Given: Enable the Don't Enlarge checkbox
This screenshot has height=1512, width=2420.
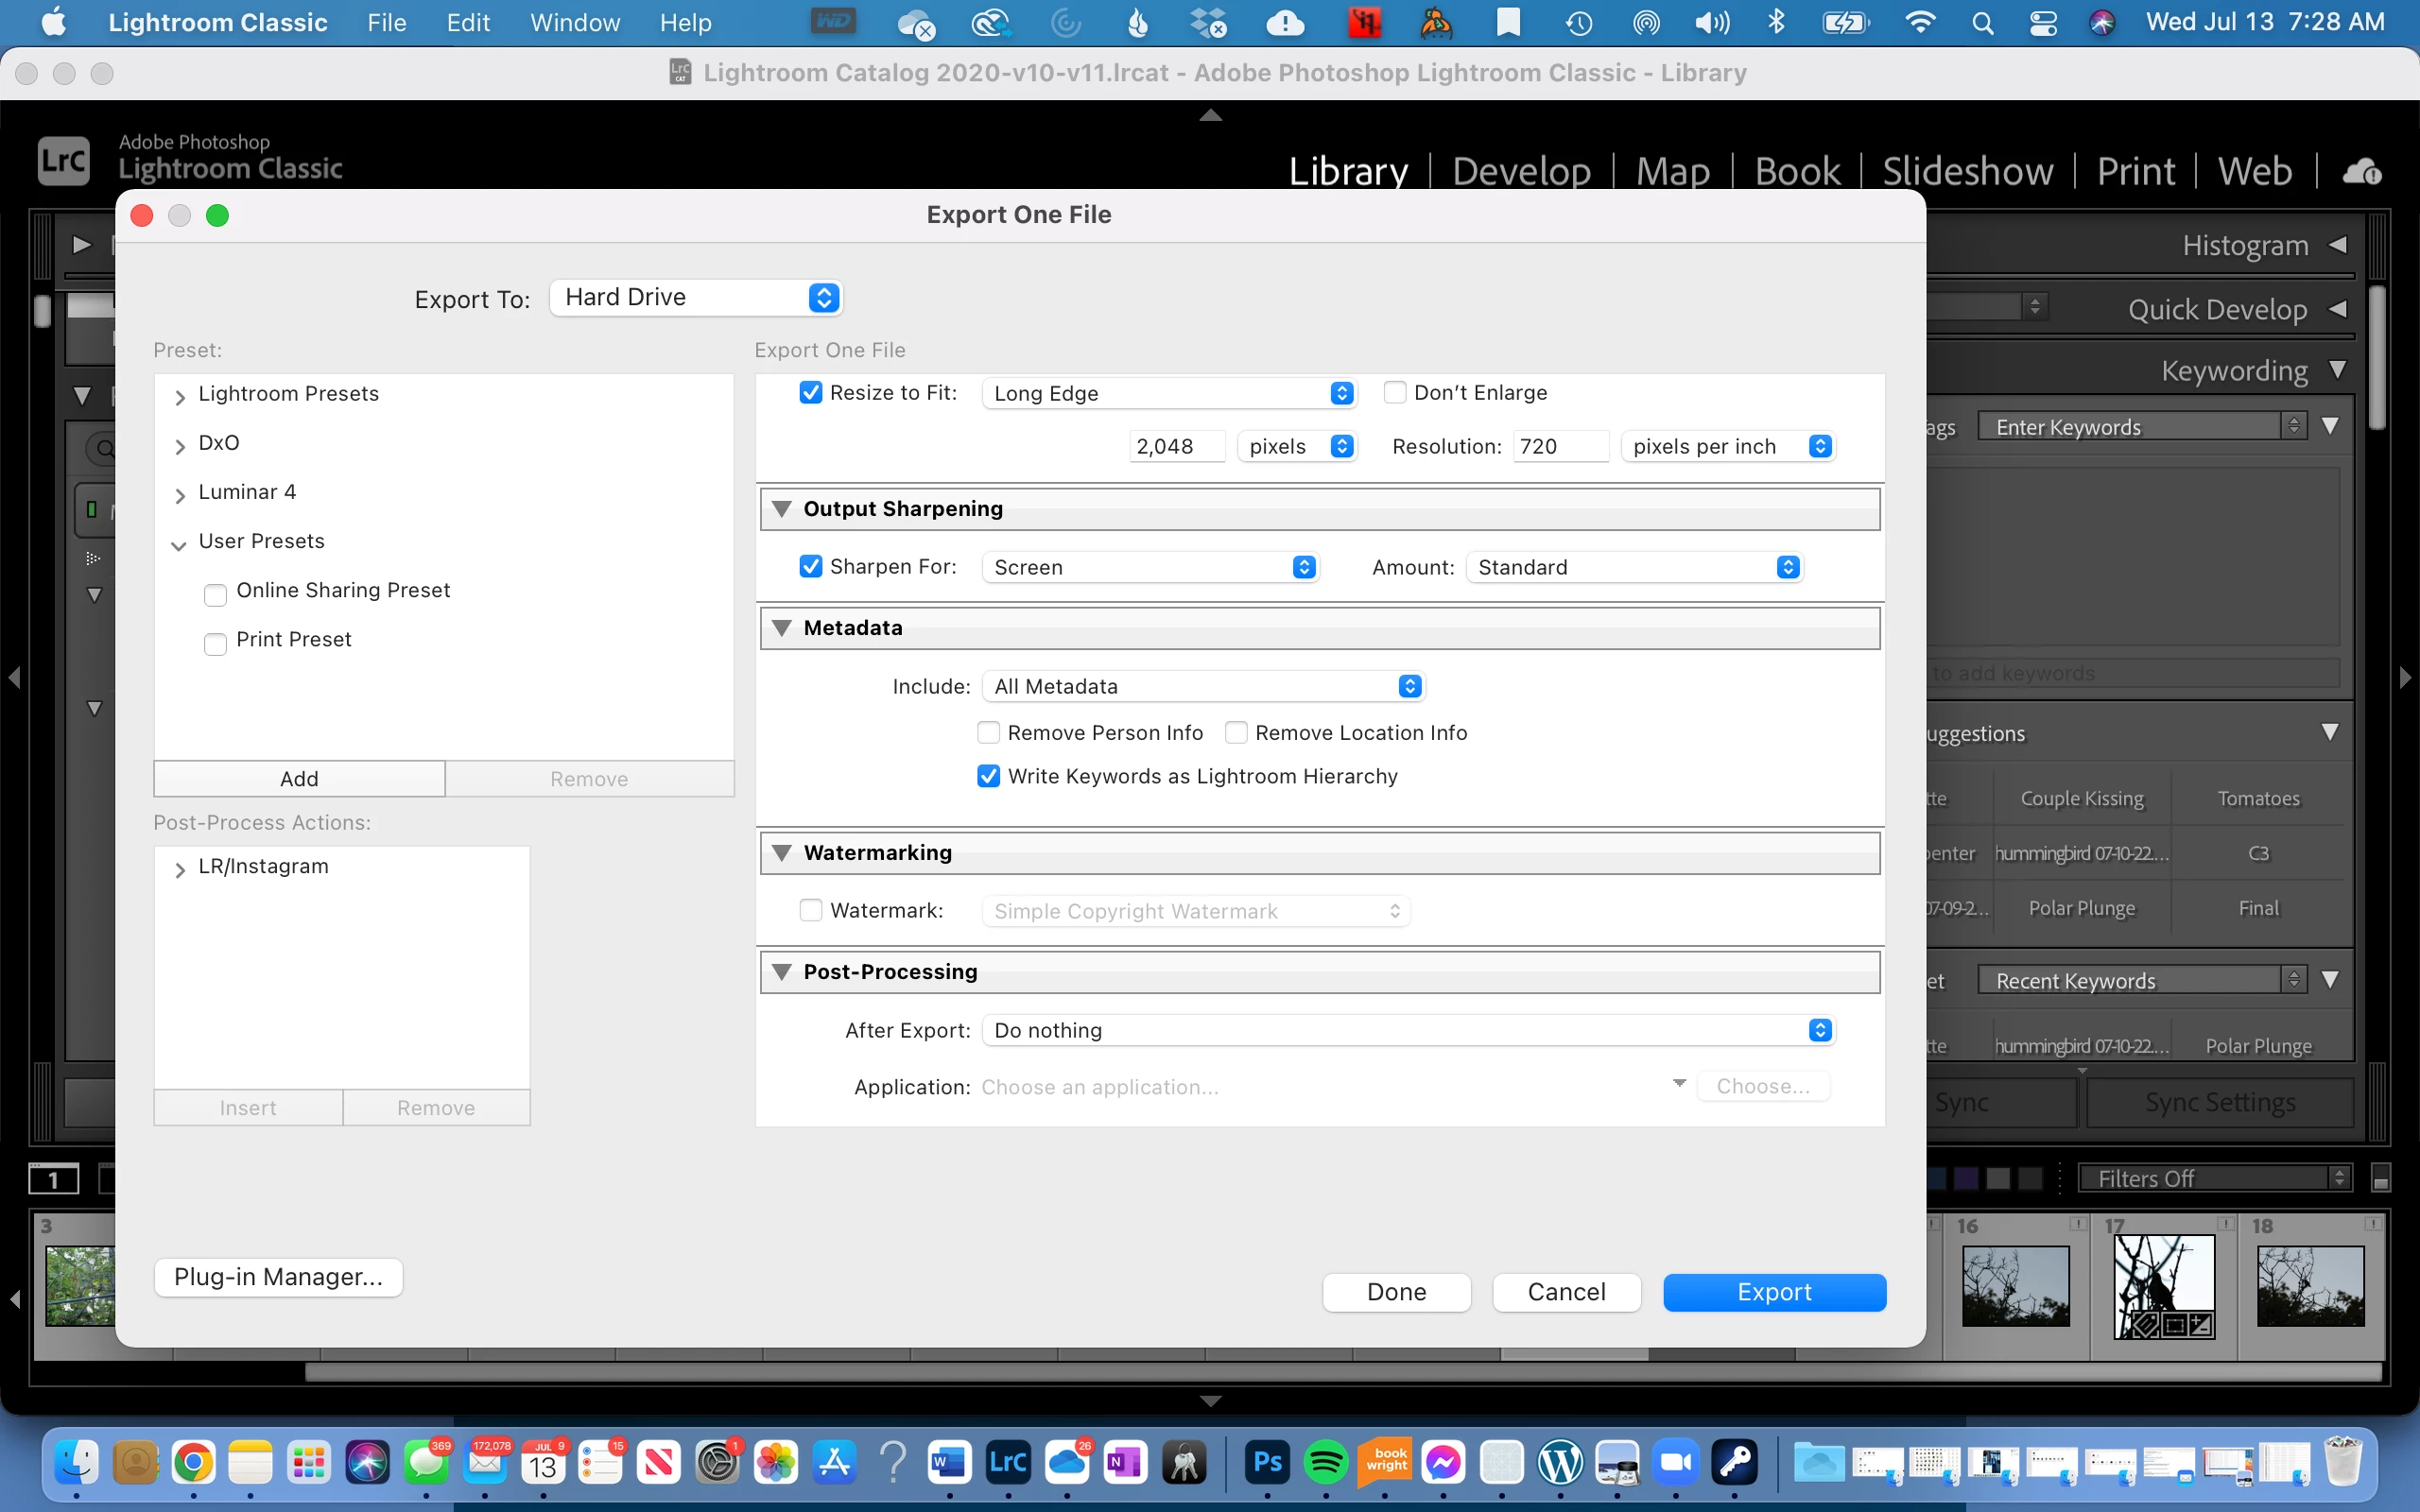Looking at the screenshot, I should coord(1395,392).
